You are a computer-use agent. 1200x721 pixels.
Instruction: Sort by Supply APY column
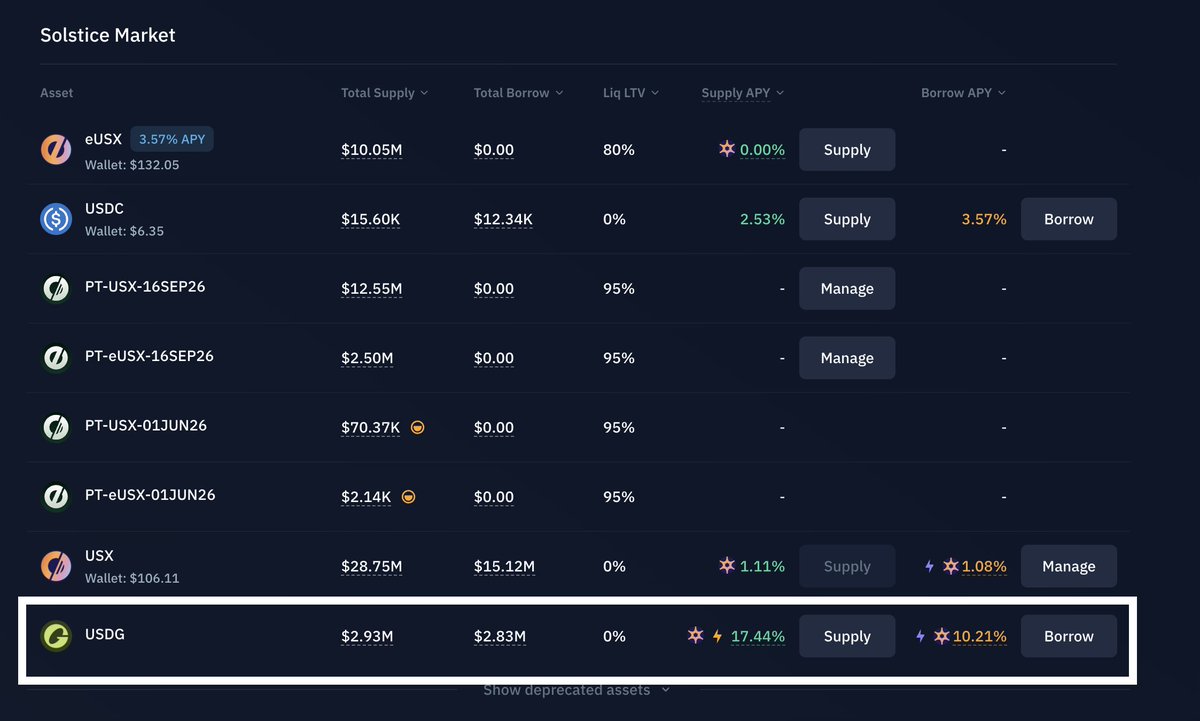pos(743,93)
